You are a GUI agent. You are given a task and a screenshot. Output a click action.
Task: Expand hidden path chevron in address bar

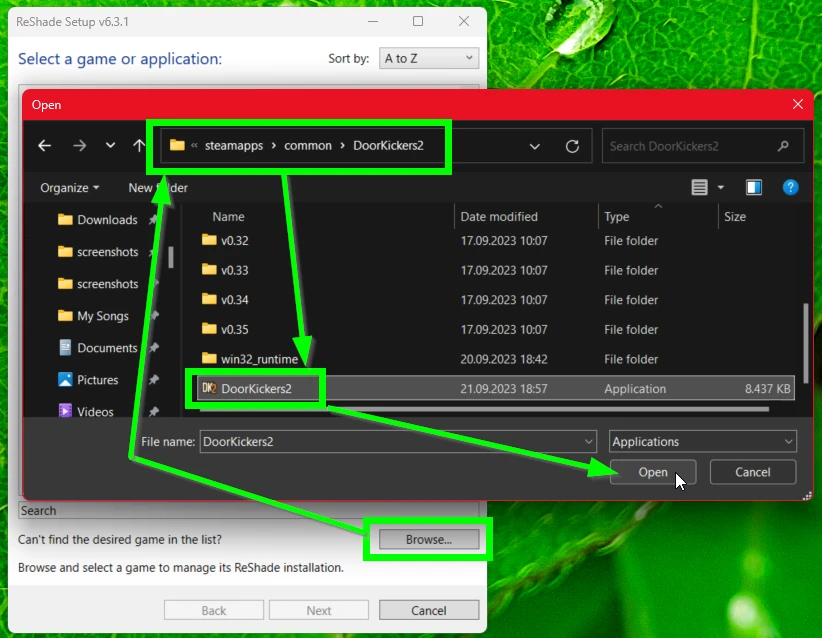point(194,145)
